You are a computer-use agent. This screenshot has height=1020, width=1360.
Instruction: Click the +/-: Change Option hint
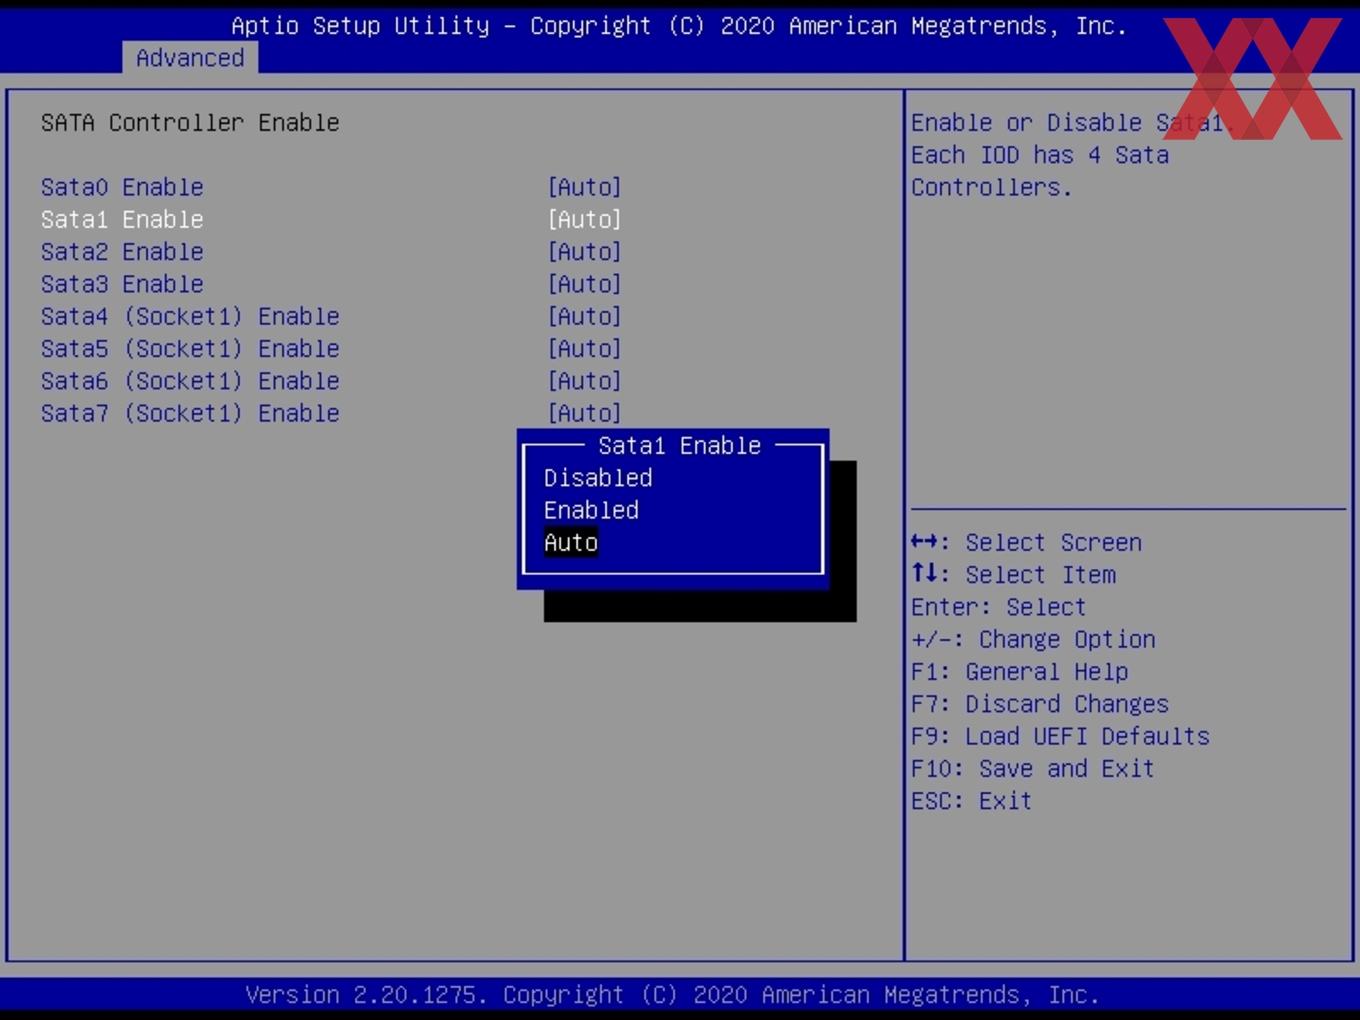point(1033,639)
